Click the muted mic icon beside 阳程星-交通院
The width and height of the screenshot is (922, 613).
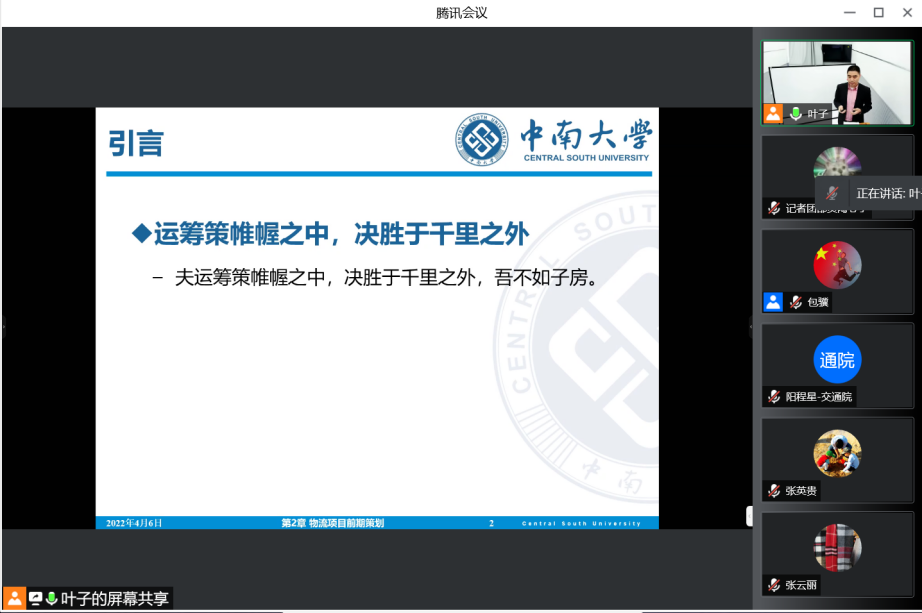[773, 397]
